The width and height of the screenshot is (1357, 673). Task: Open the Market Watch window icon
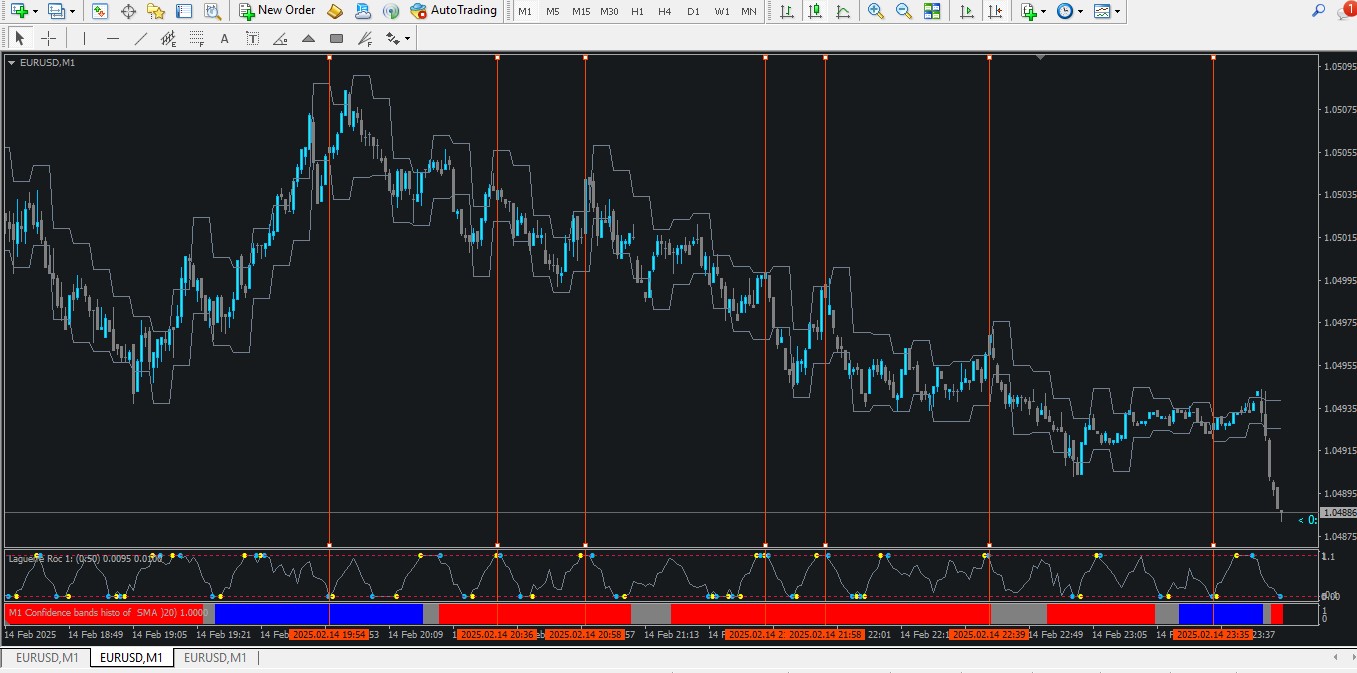[x=100, y=11]
